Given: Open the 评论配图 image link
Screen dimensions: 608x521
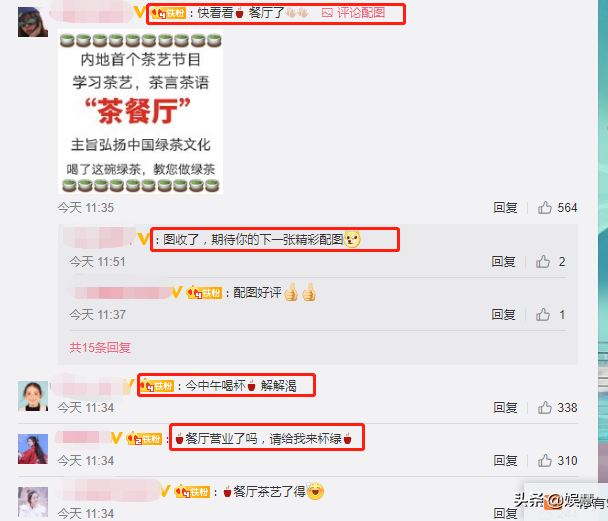Looking at the screenshot, I should (x=353, y=13).
